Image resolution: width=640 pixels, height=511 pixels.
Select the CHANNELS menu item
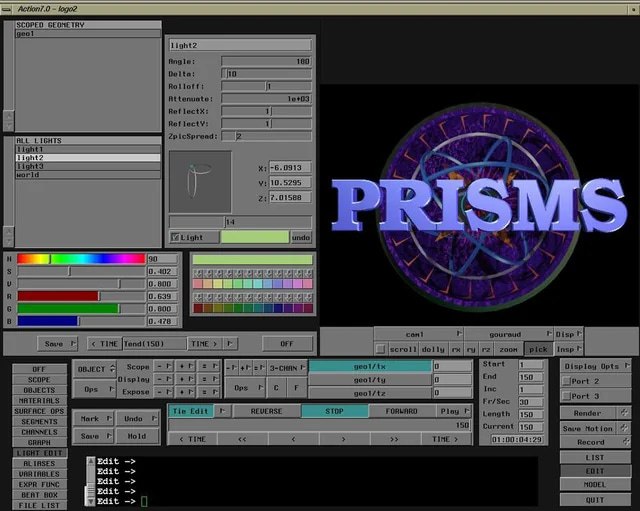[x=39, y=432]
